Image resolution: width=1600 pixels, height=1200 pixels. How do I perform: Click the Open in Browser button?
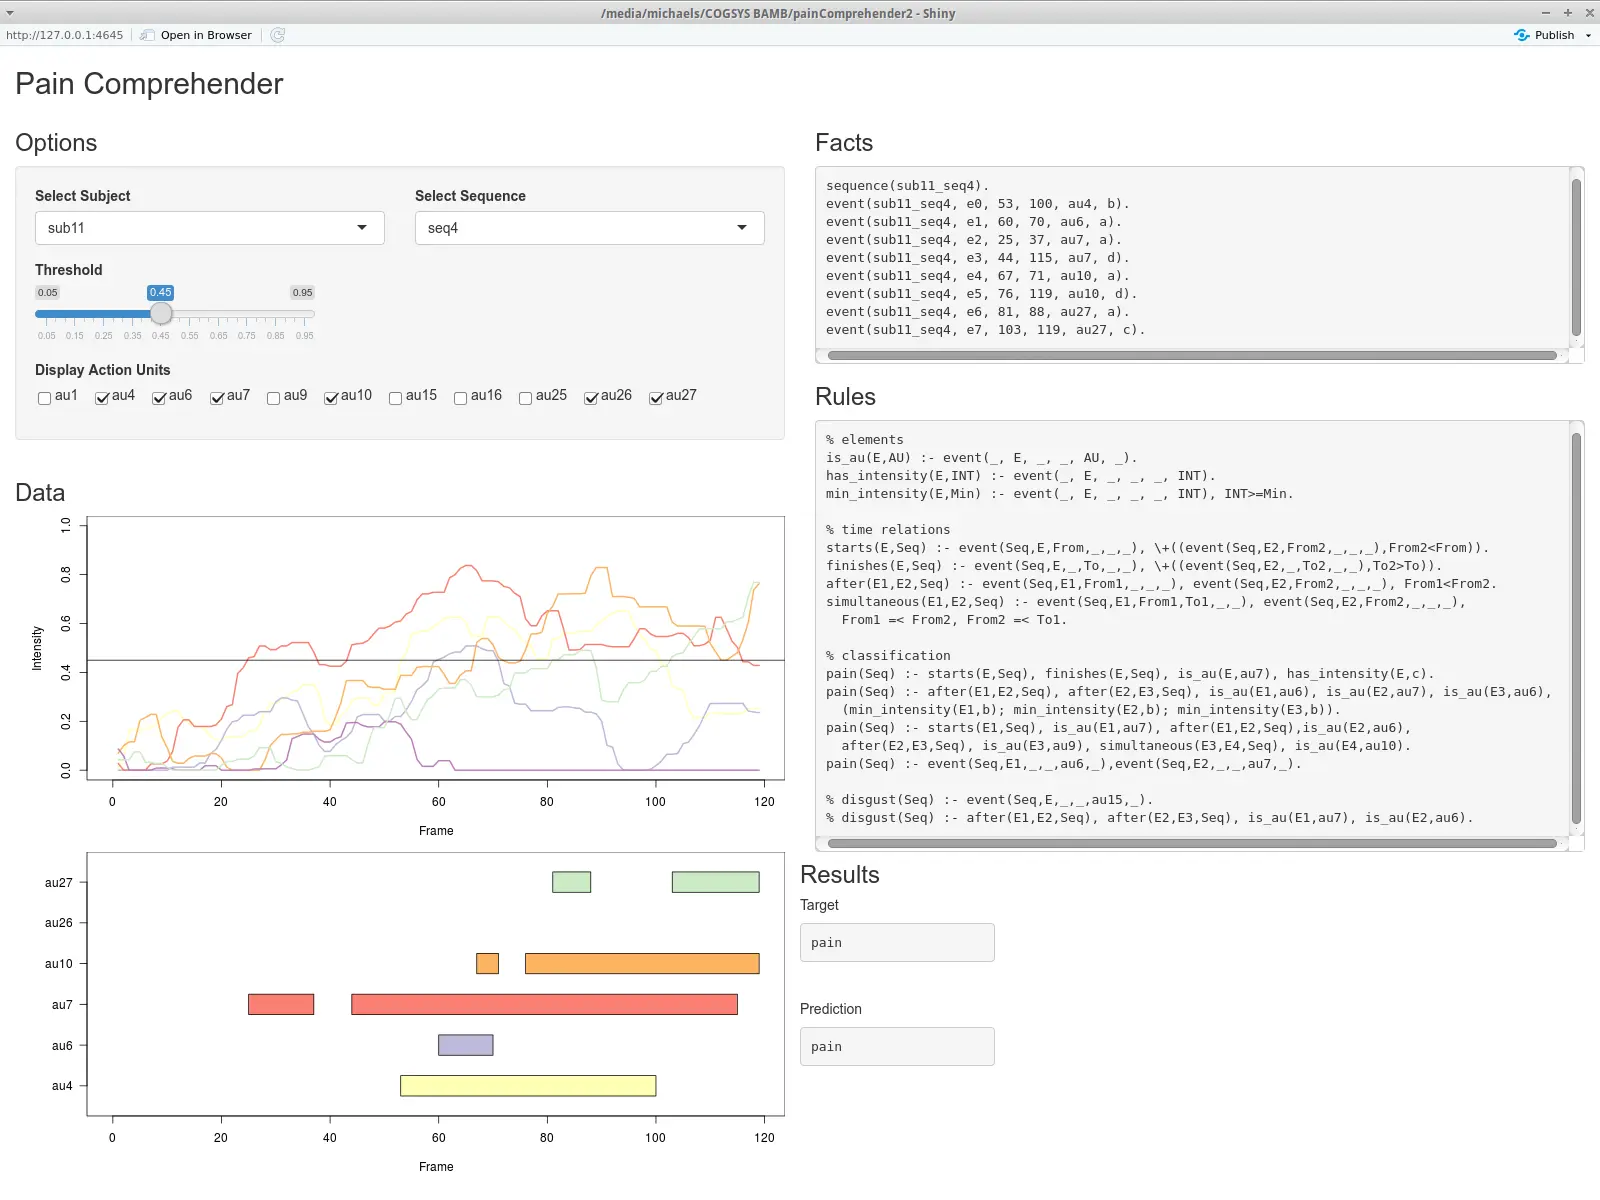click(x=196, y=35)
